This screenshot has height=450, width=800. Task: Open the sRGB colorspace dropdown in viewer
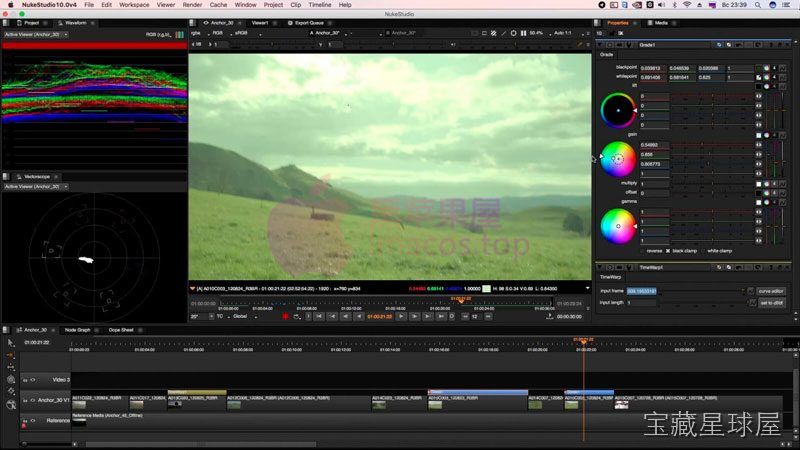pyautogui.click(x=247, y=33)
